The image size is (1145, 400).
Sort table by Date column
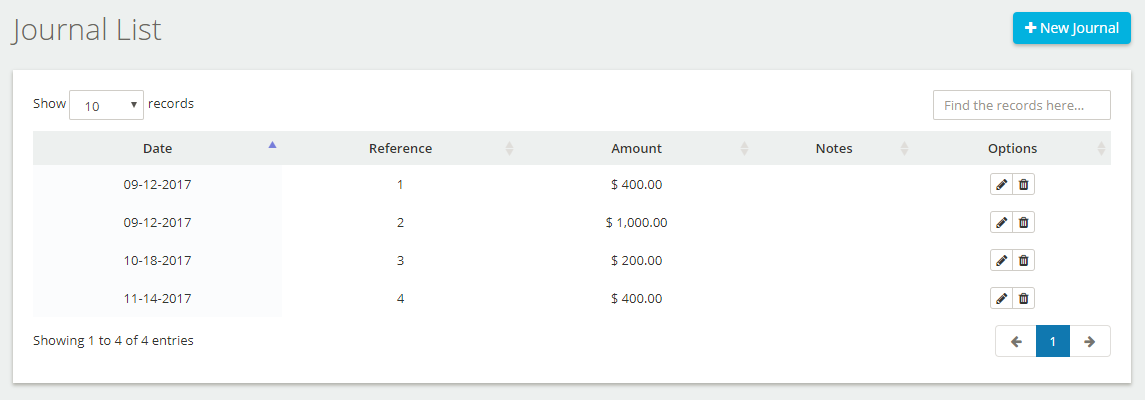[x=157, y=148]
